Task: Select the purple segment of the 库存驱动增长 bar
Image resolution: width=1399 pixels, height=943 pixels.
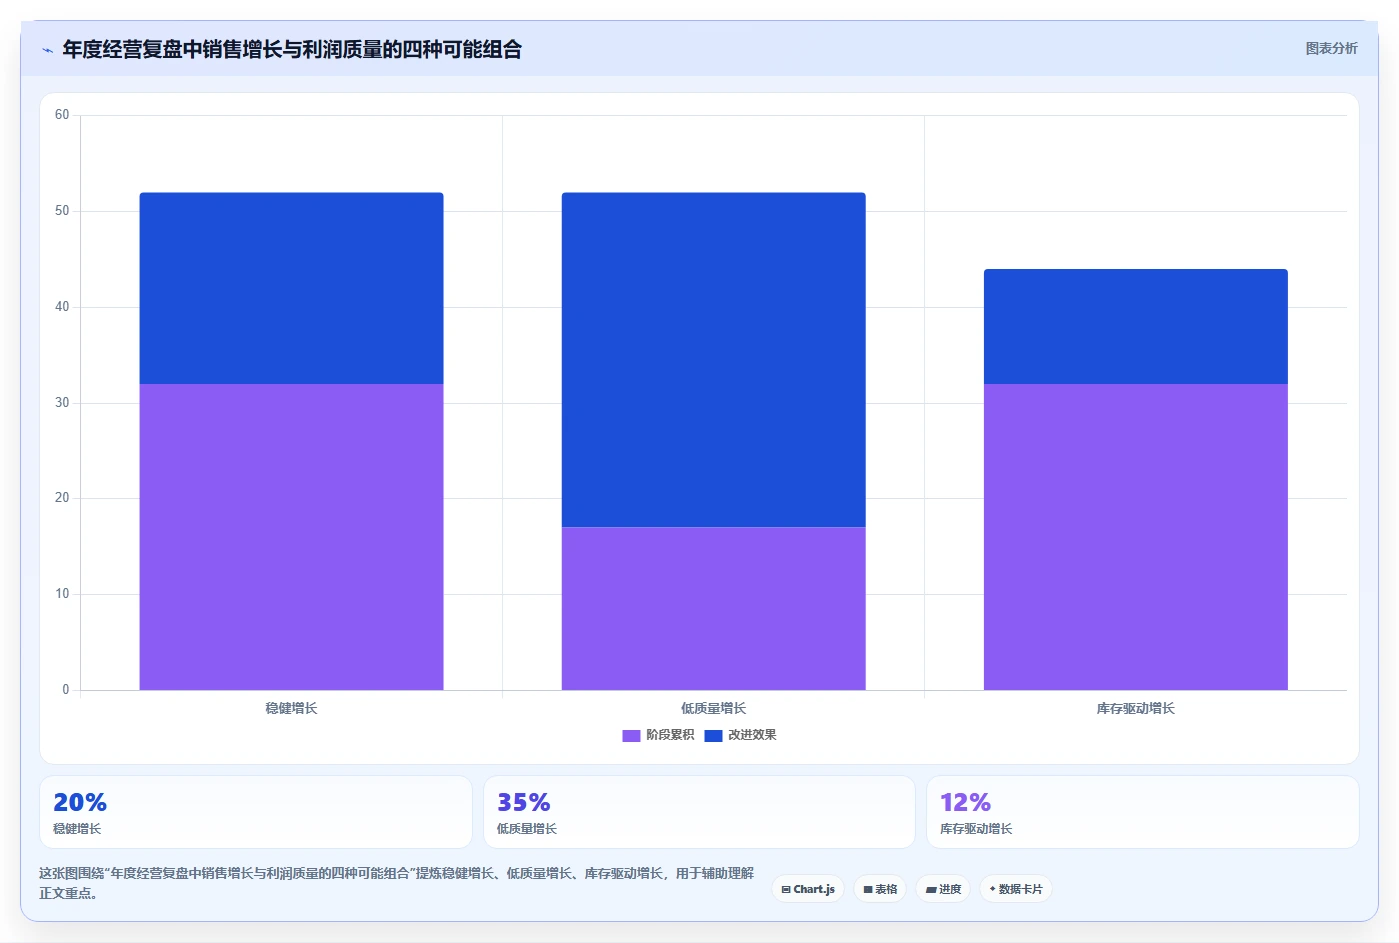Action: pos(1135,537)
